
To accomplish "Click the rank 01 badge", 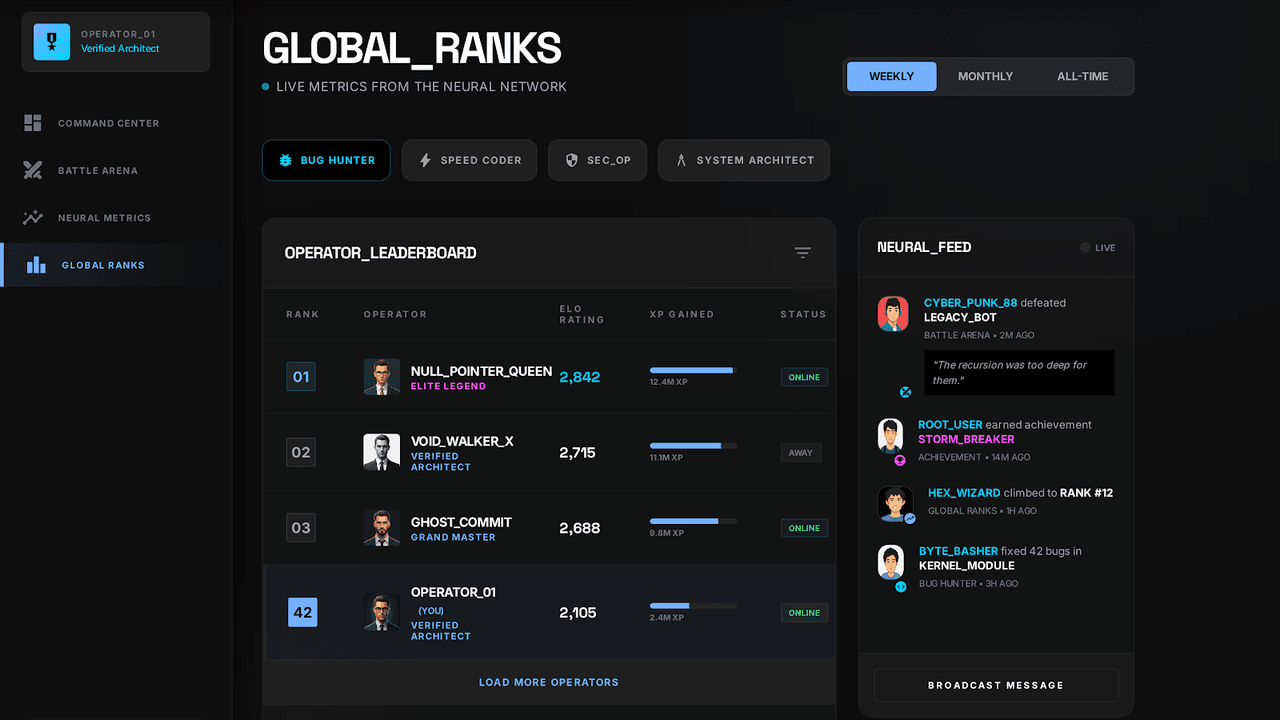I will point(301,377).
